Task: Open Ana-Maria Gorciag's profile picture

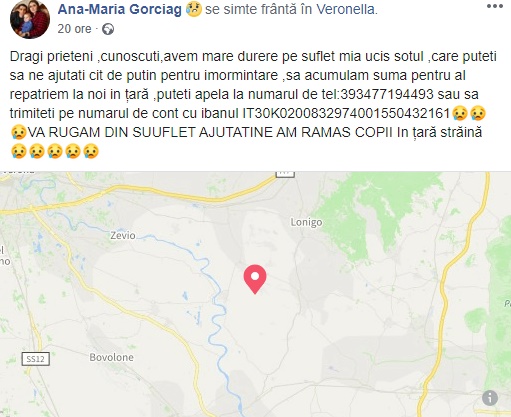Action: (30, 19)
